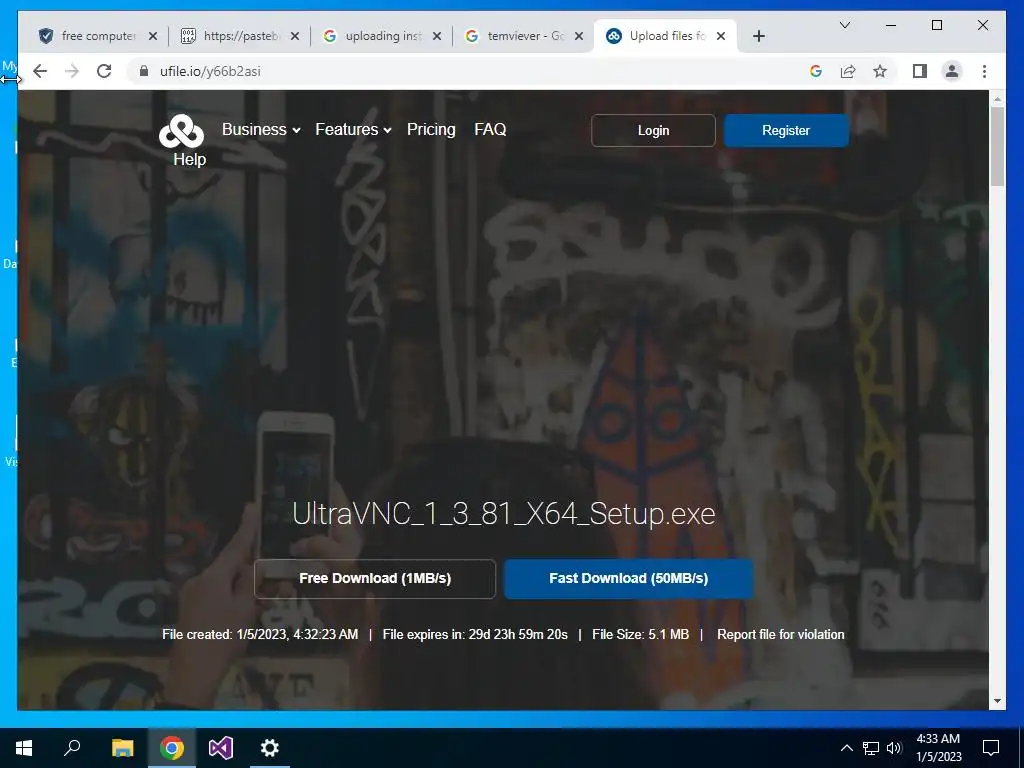
Task: Click the UltraVNC_1_3_81_X64_Setup.exe file name
Action: point(504,514)
